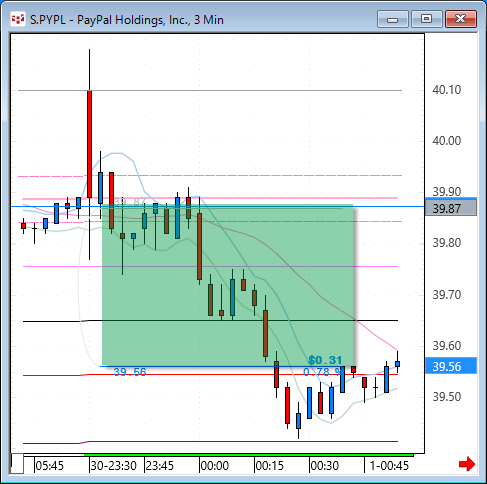Click the 39.50 price axis label

tap(446, 397)
